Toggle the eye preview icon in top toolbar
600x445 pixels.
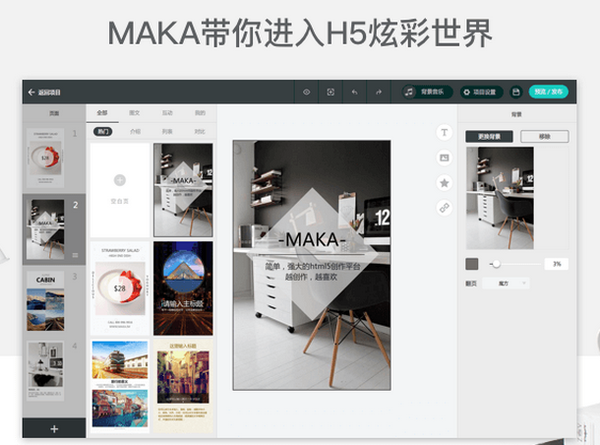coord(307,92)
